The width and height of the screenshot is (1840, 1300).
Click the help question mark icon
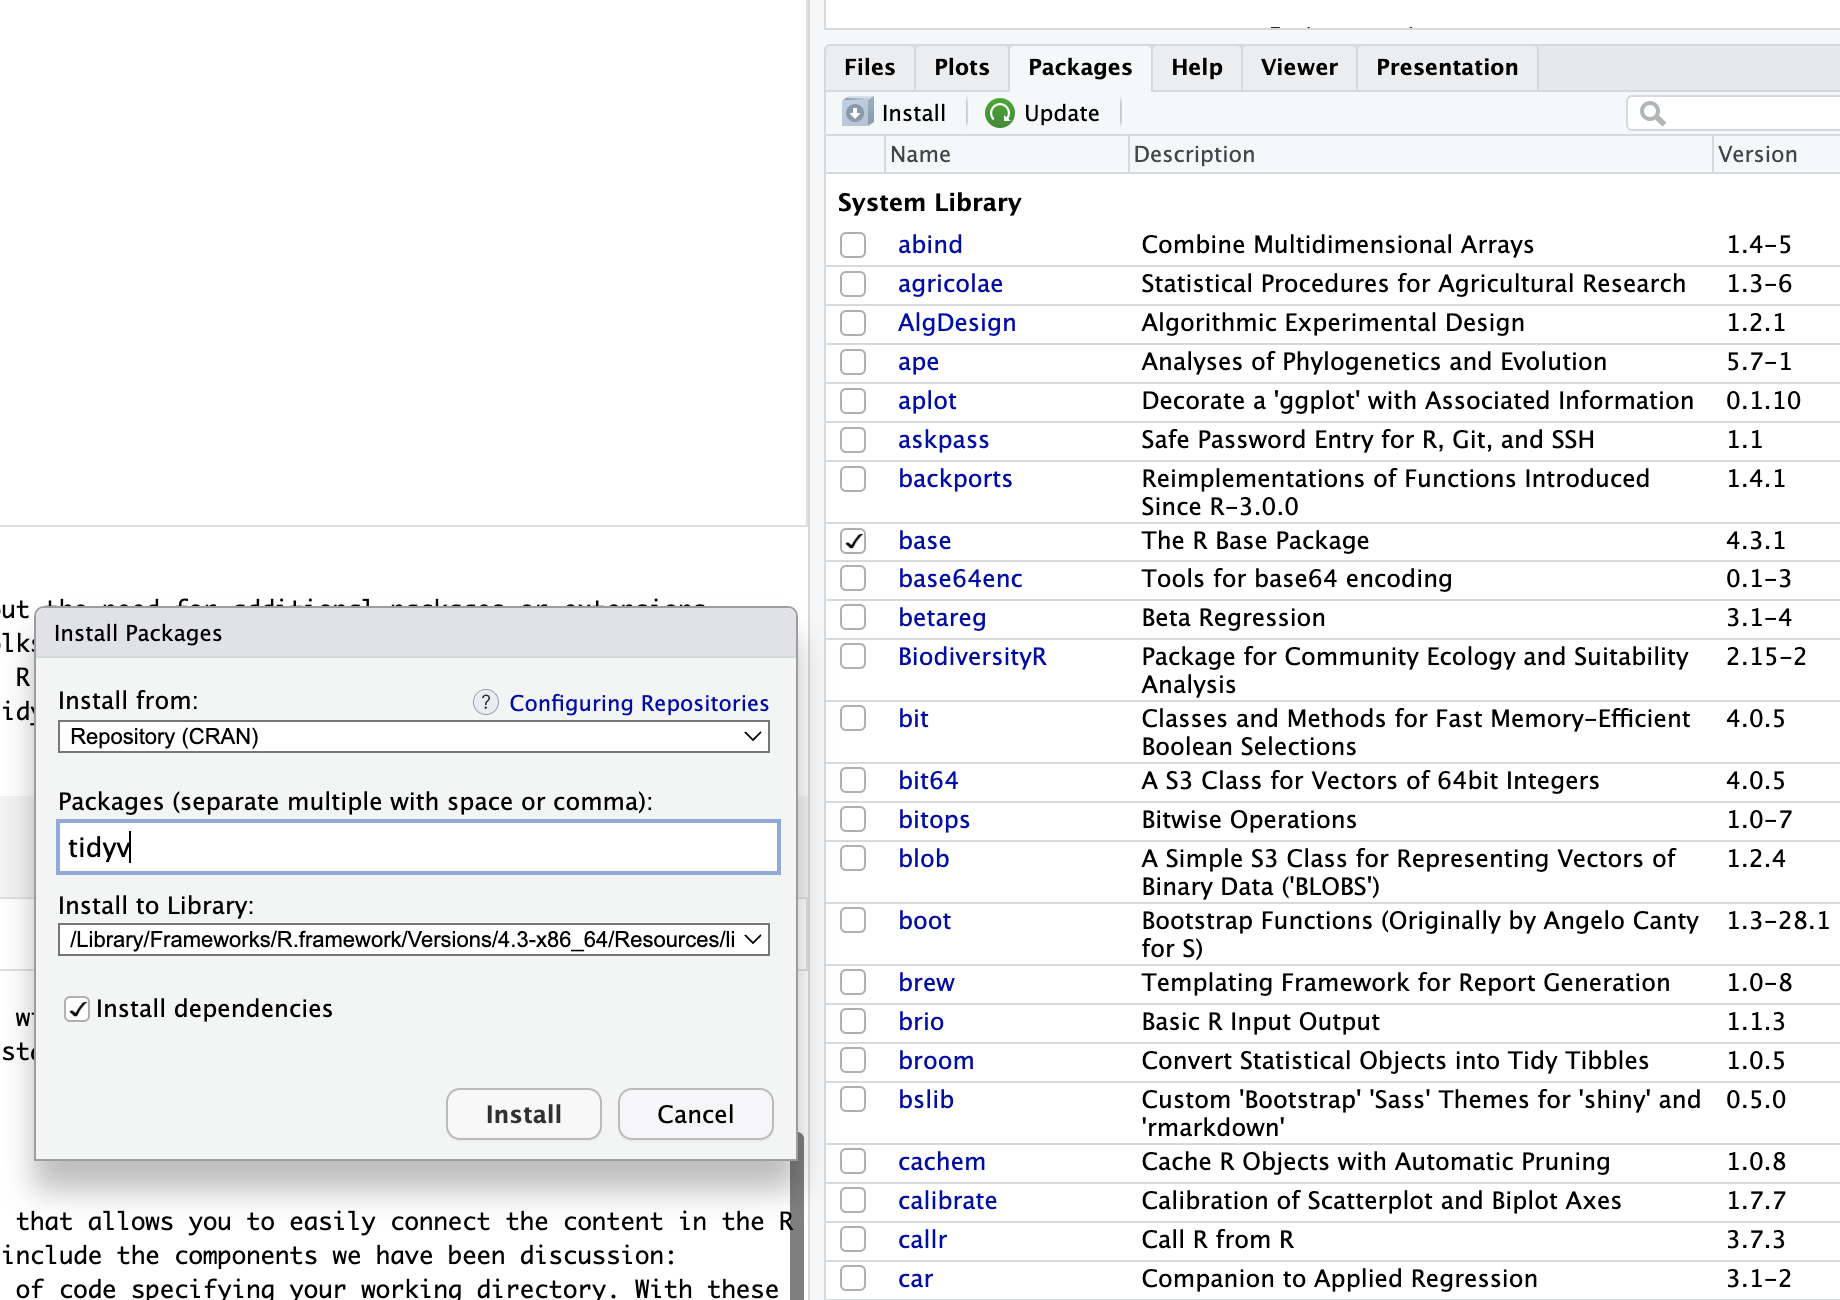click(486, 702)
